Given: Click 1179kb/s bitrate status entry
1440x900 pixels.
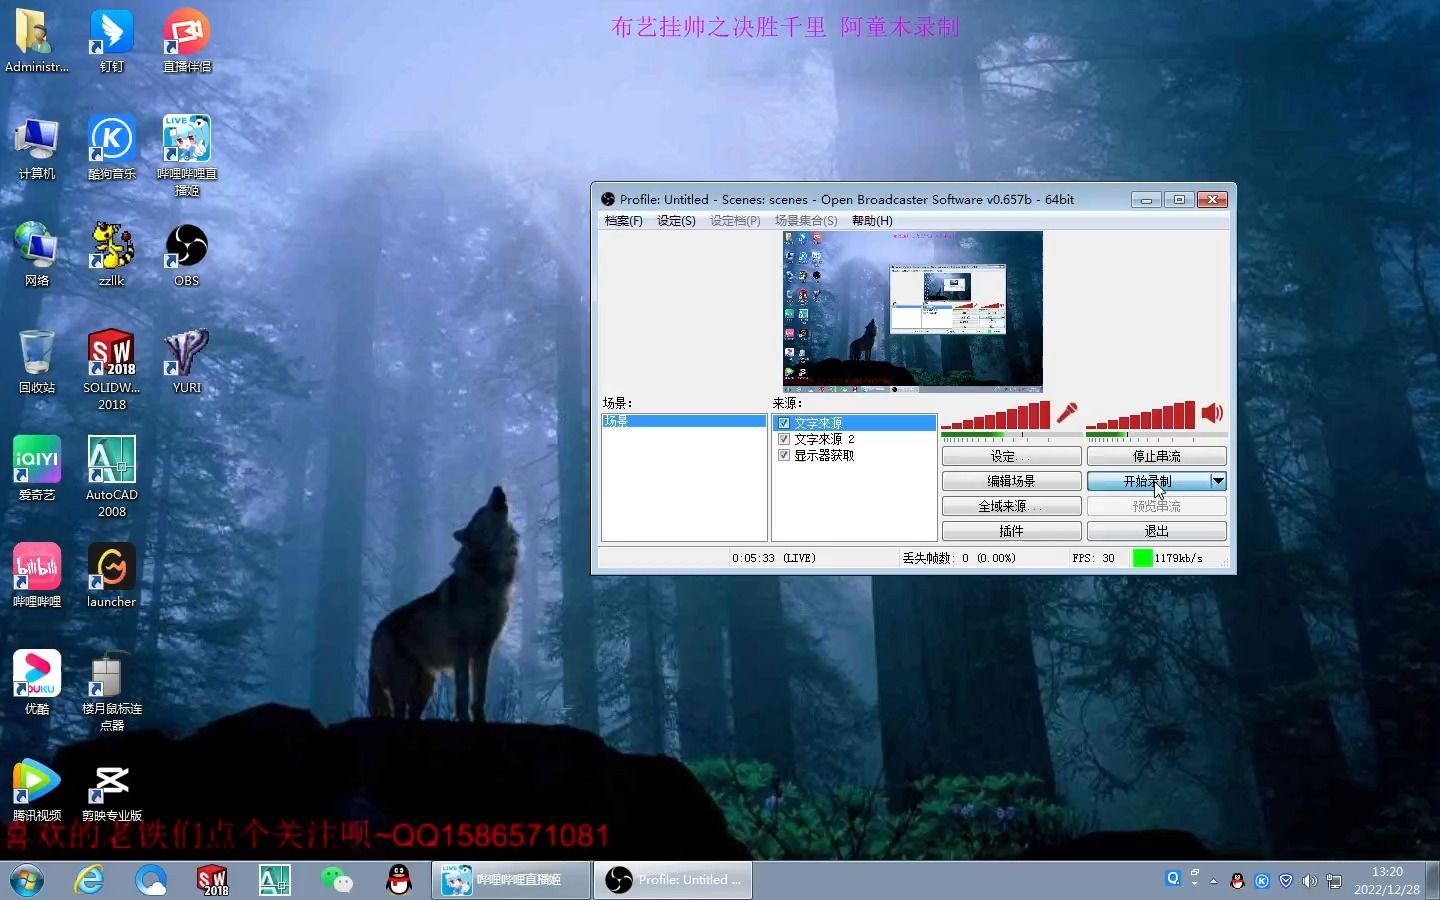Looking at the screenshot, I should click(1178, 558).
